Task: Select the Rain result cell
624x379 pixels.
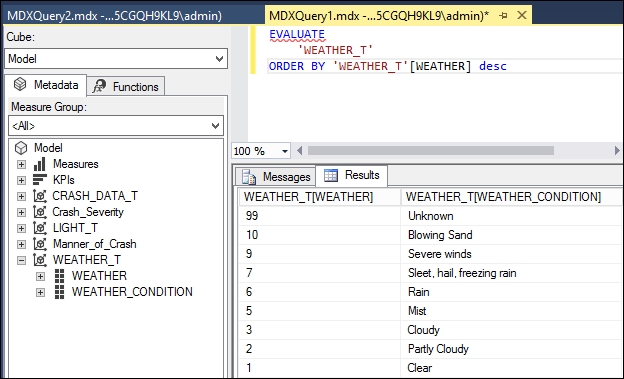Action: point(512,292)
